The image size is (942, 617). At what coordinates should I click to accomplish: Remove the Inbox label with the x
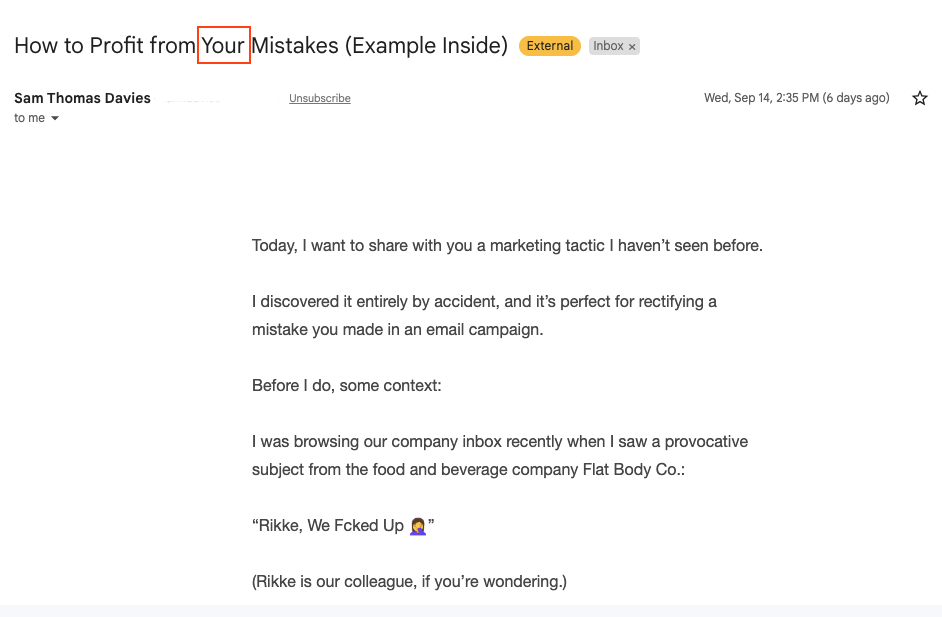[x=632, y=47]
